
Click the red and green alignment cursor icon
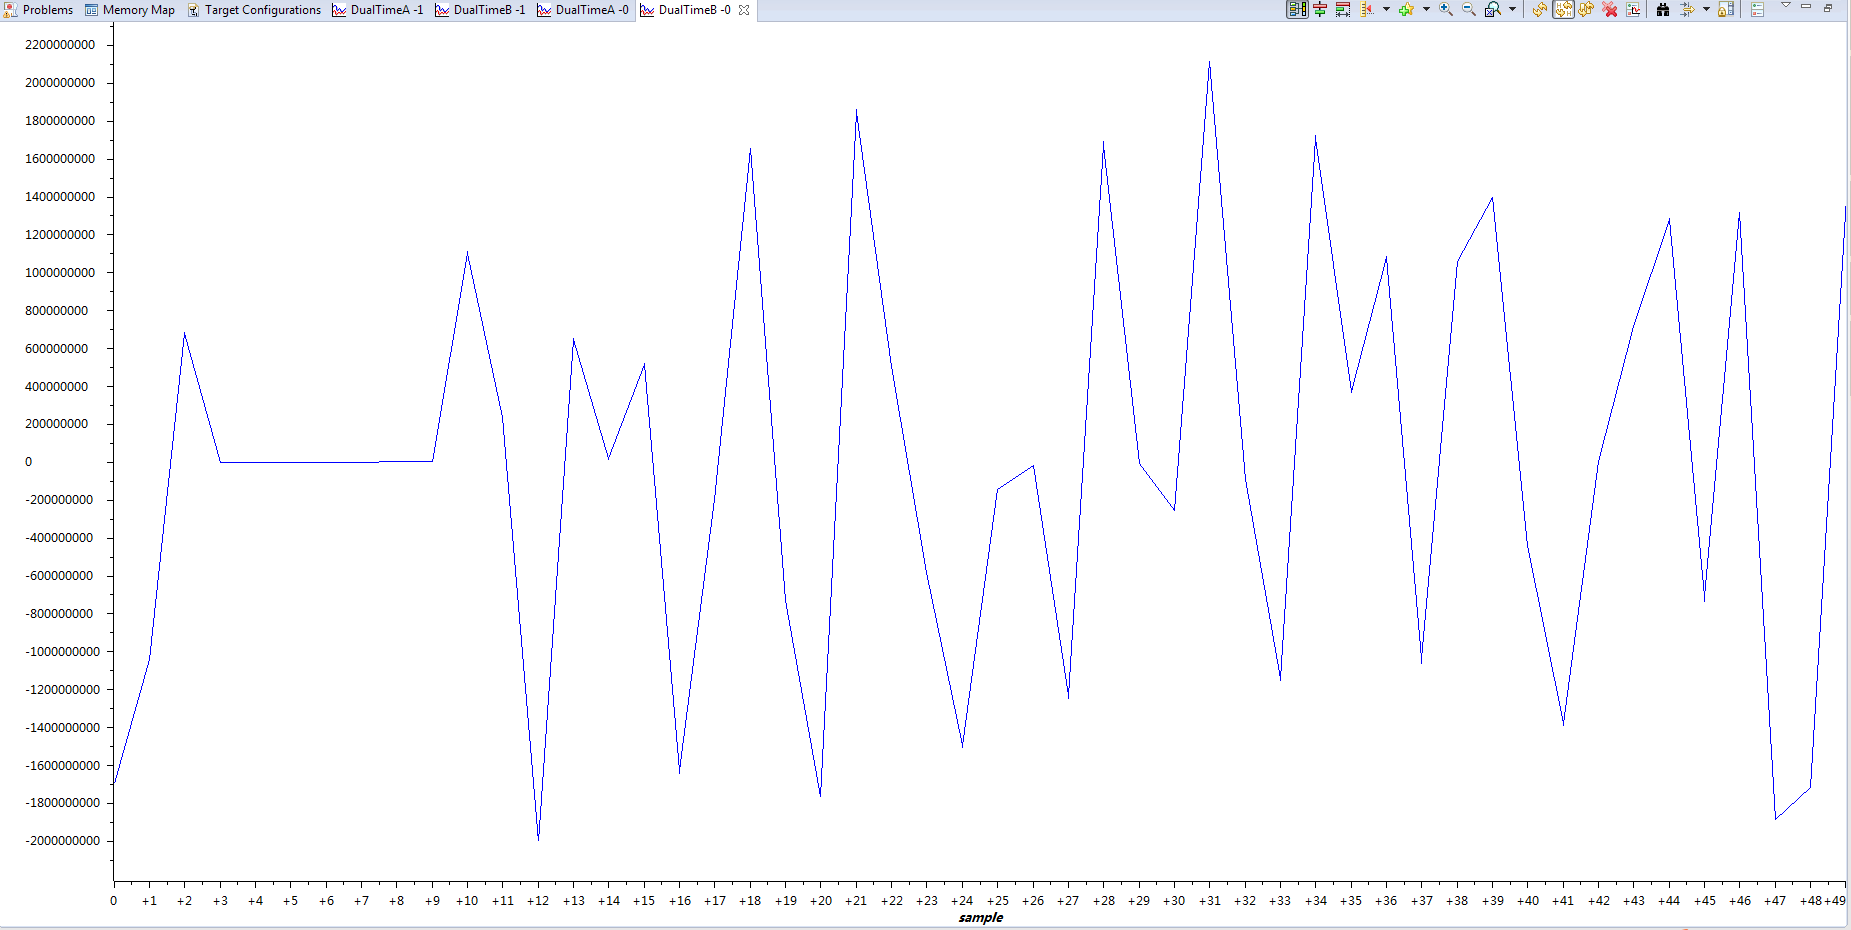point(1320,9)
